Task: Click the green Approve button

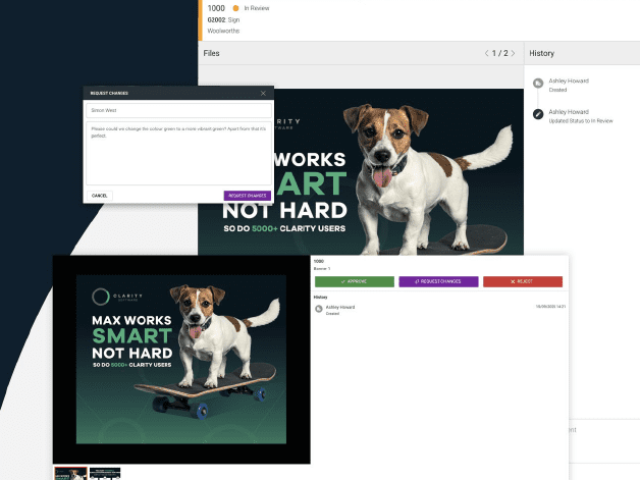Action: [x=354, y=282]
